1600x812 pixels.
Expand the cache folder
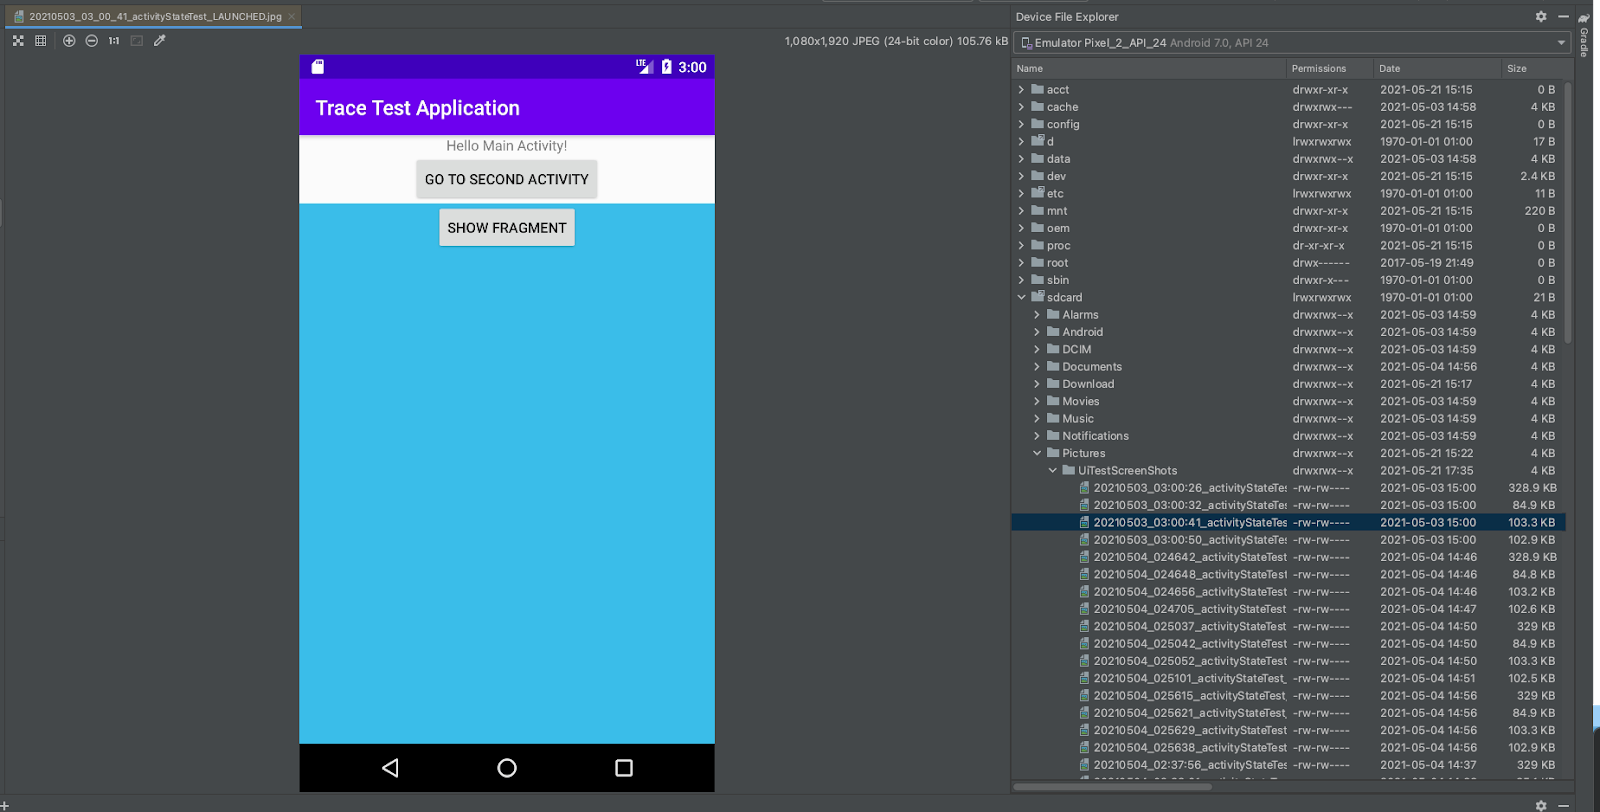(1021, 107)
